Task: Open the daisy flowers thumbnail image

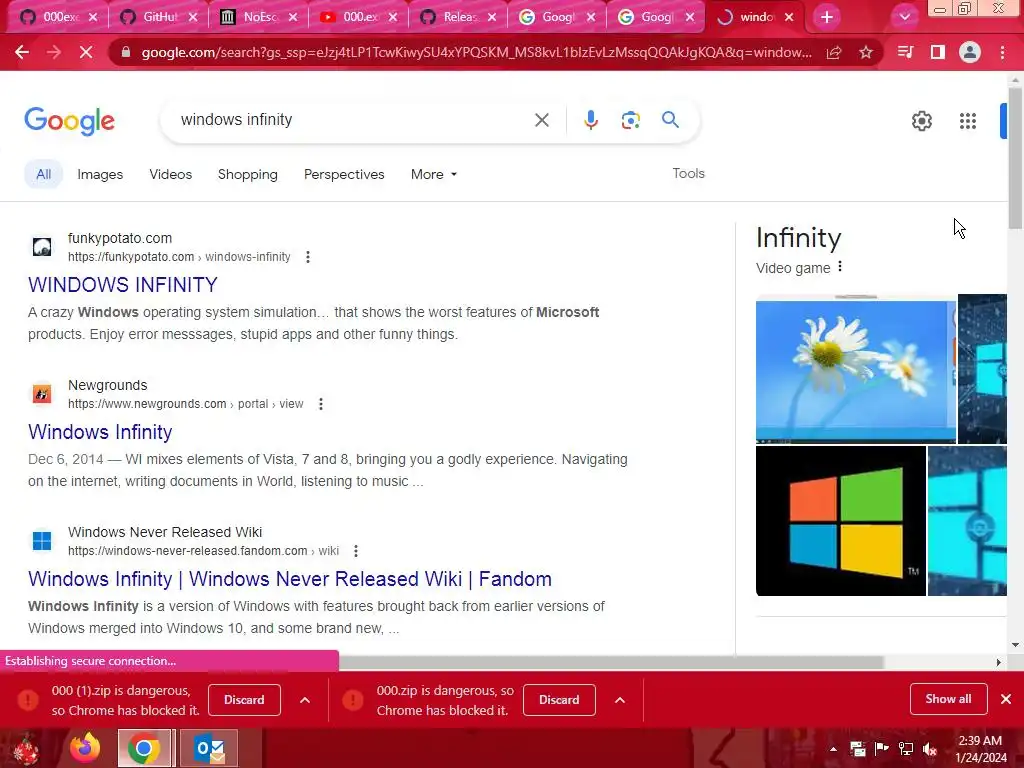Action: (856, 370)
